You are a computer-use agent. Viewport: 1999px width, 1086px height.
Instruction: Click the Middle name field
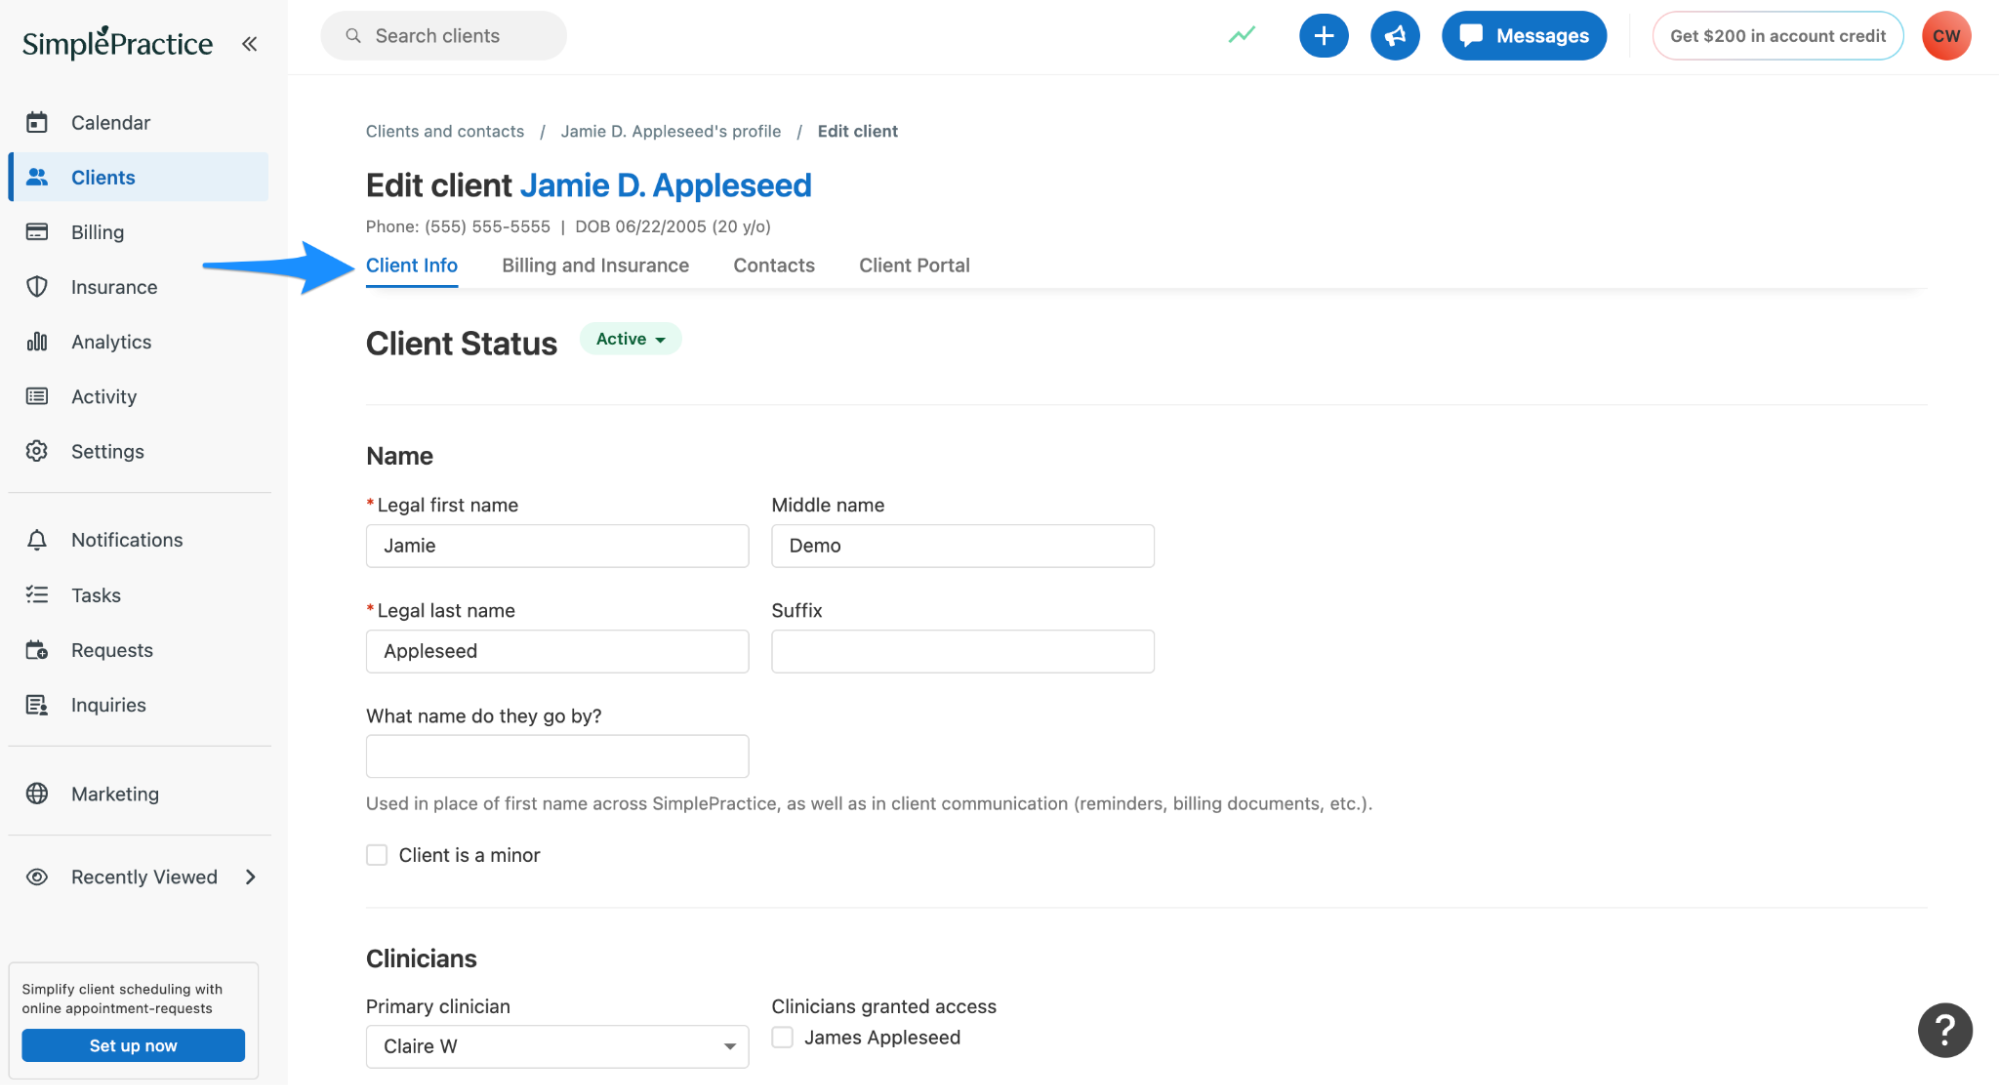pyautogui.click(x=963, y=546)
